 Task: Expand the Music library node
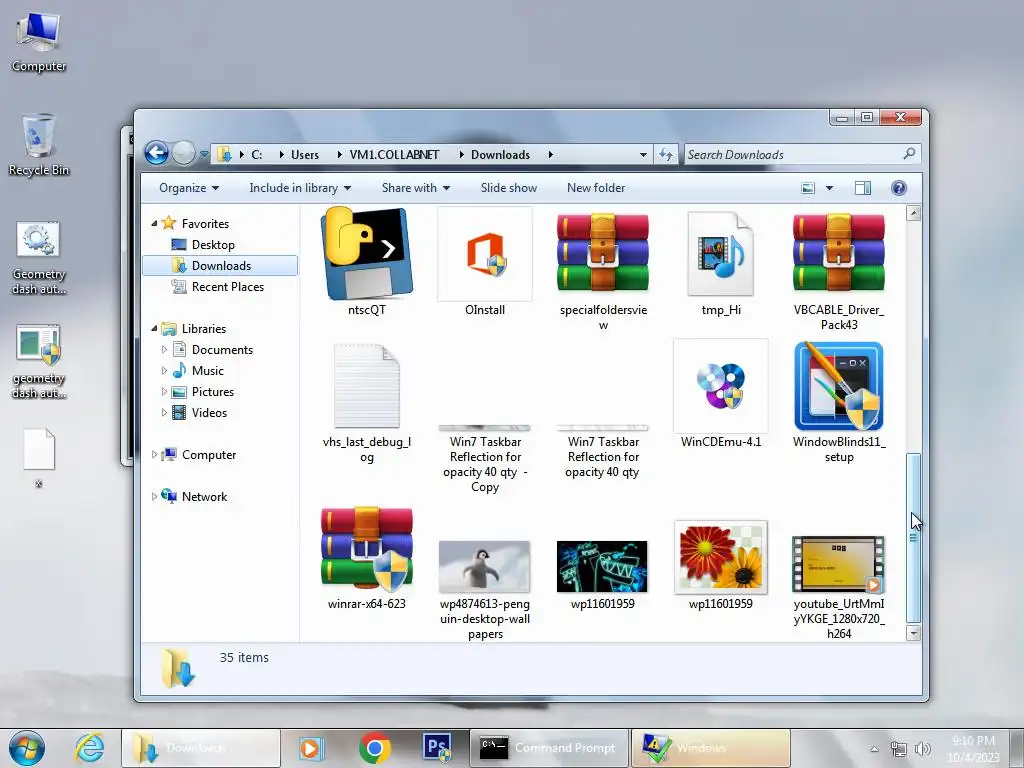point(165,370)
